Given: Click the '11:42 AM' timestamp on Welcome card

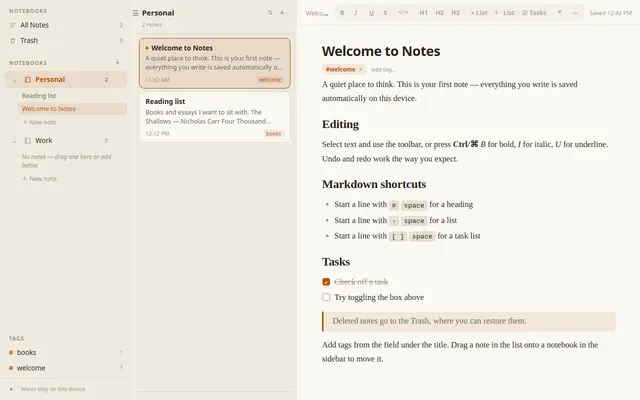Looking at the screenshot, I should [157, 80].
